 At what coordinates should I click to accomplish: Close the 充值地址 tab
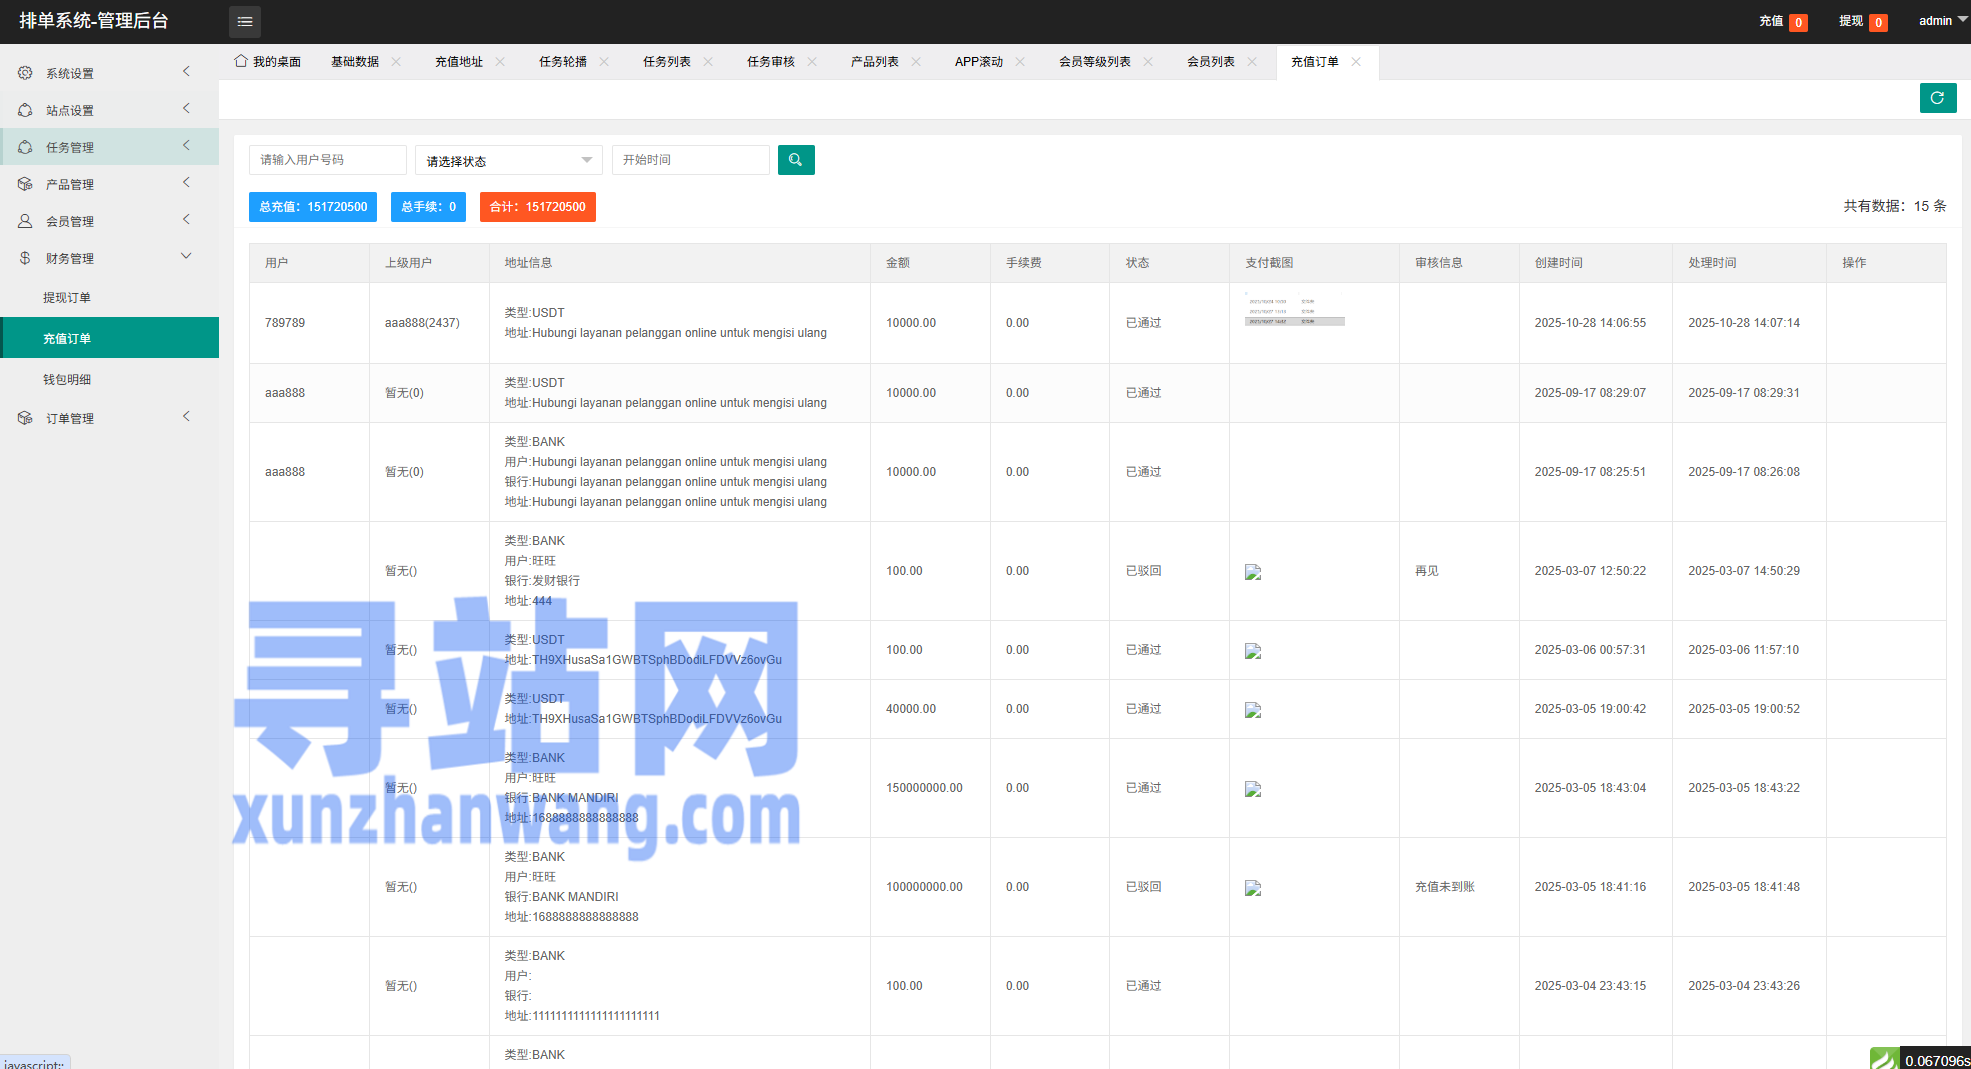(x=500, y=62)
